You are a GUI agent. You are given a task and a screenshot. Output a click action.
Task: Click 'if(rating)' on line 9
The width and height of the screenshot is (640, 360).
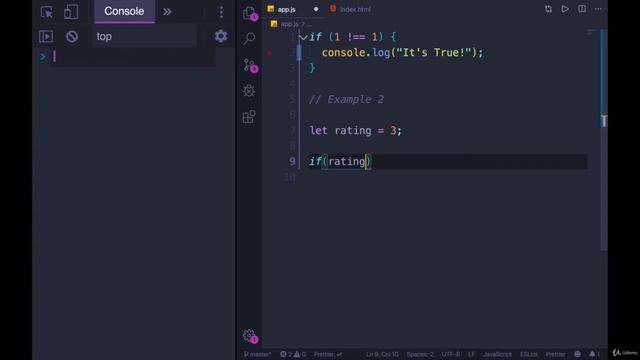(340, 162)
